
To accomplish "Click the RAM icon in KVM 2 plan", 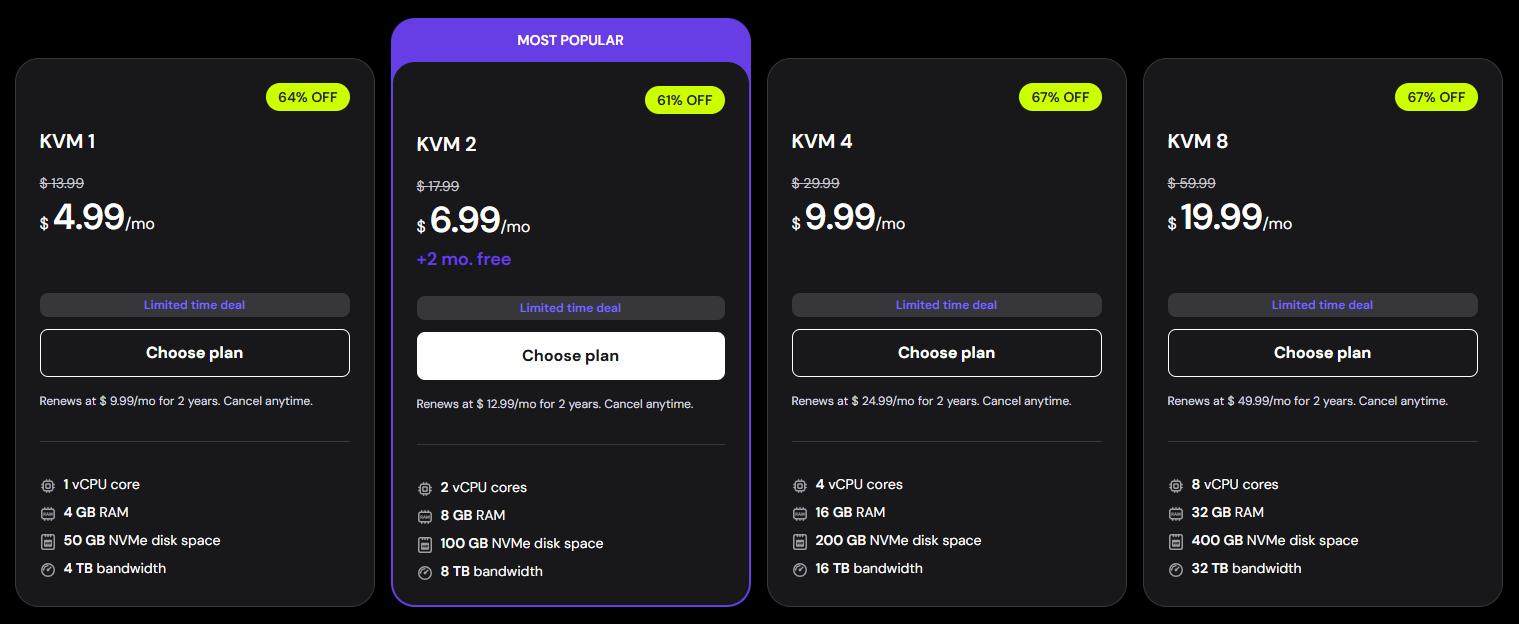I will click(x=424, y=516).
